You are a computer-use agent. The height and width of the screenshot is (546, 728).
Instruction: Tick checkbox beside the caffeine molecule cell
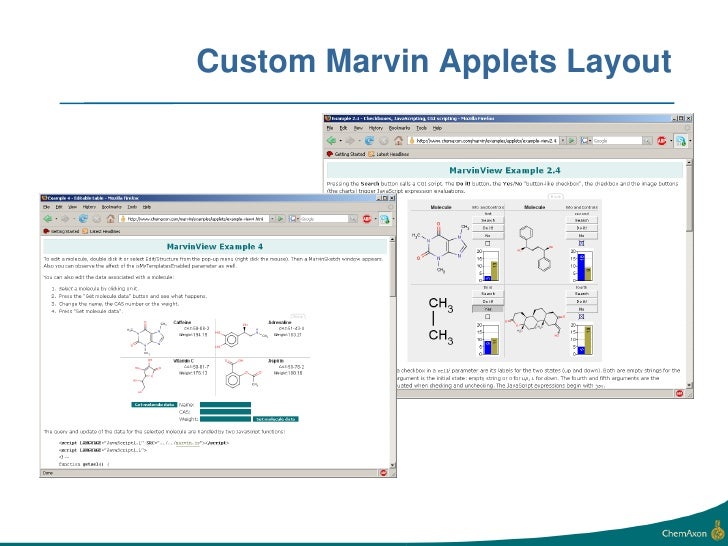click(488, 243)
